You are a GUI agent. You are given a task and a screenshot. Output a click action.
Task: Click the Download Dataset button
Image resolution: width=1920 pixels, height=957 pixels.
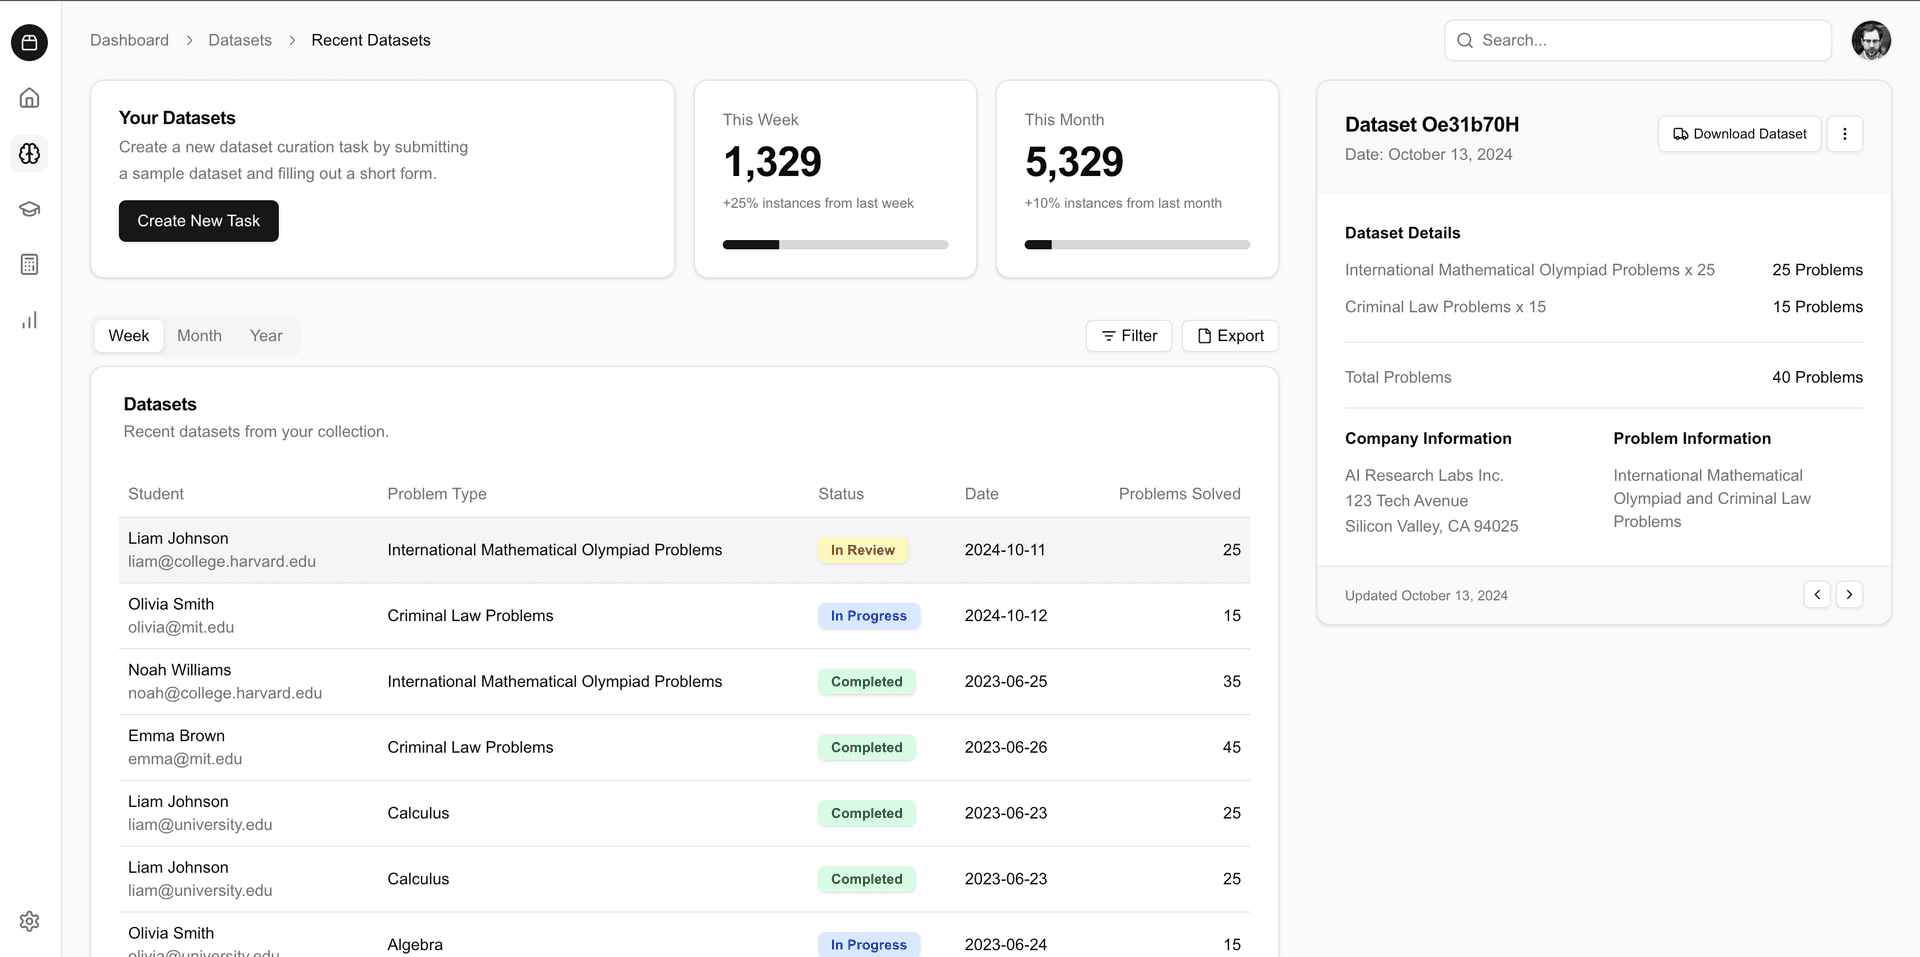(1739, 134)
